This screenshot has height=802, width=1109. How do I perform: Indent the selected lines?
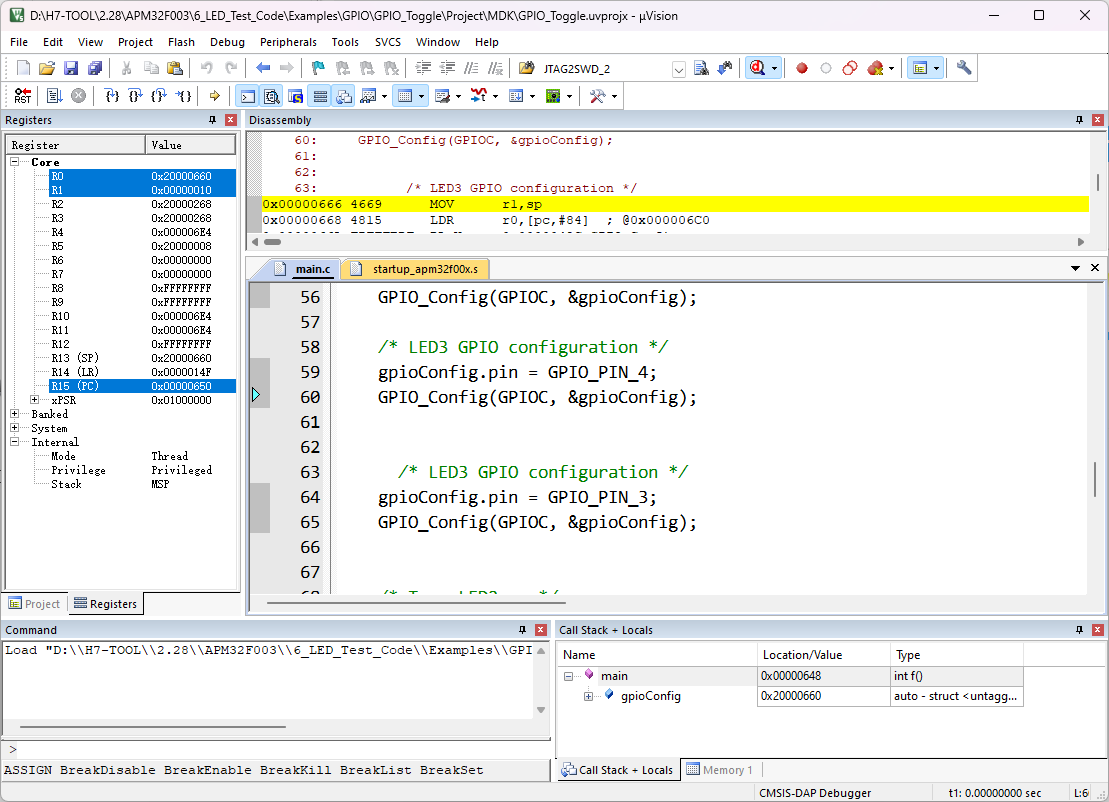(x=423, y=69)
